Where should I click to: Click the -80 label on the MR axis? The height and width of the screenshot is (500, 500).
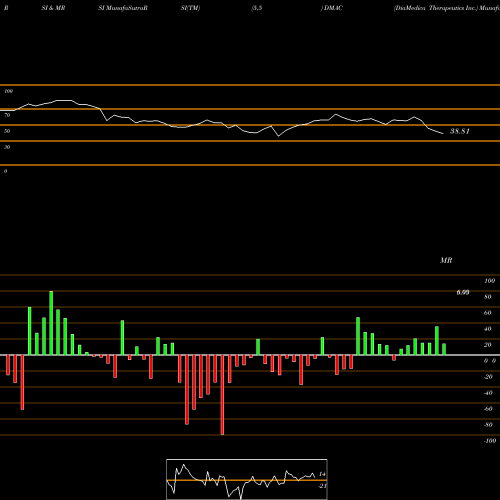(488, 425)
